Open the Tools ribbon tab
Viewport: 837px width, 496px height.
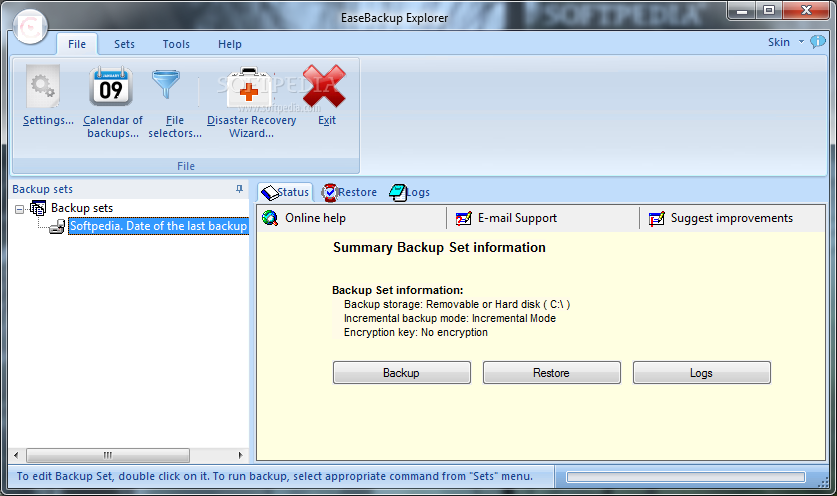(176, 44)
